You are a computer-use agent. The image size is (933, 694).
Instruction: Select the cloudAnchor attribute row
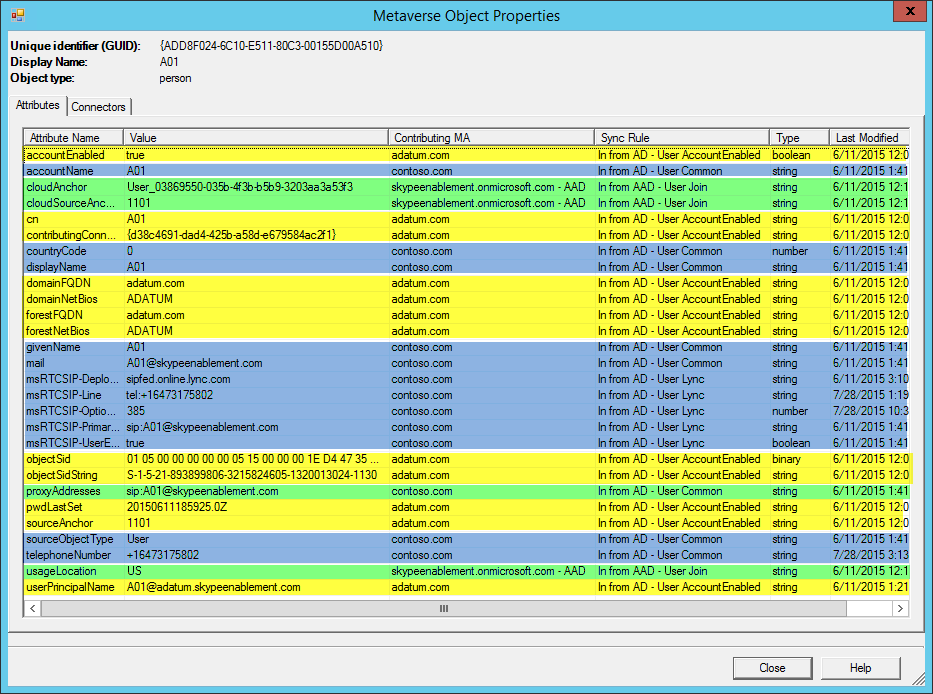tap(466, 187)
